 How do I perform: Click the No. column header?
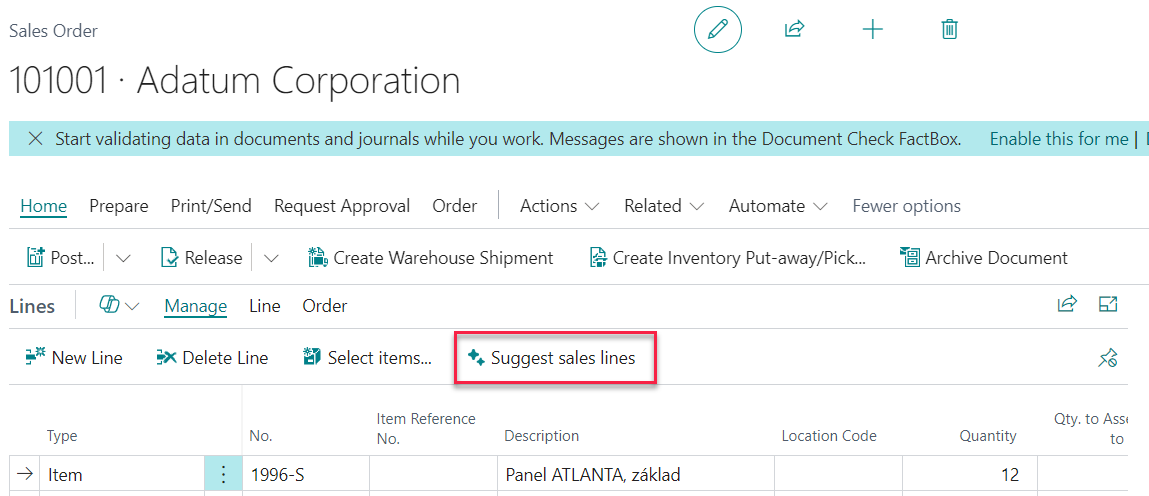coord(262,436)
